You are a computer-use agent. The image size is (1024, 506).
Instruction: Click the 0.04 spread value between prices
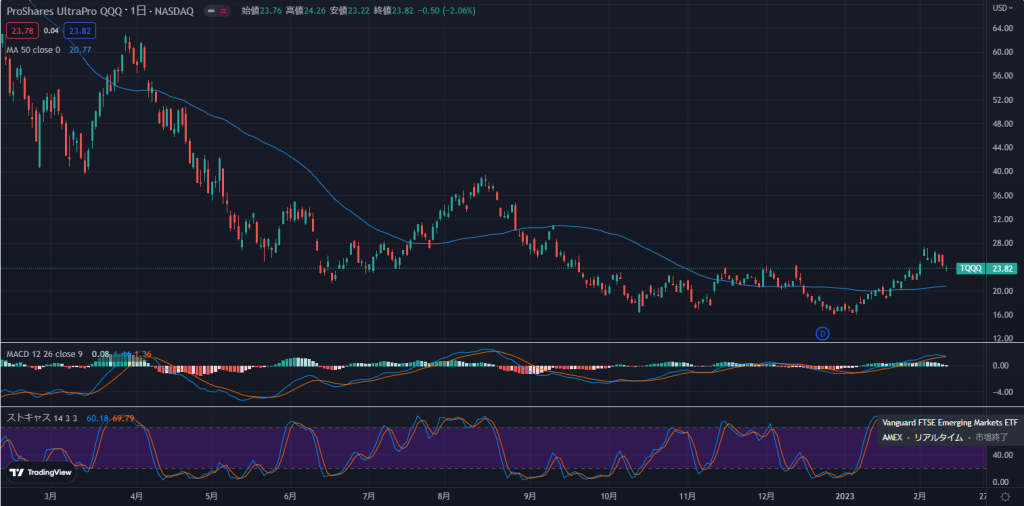[x=50, y=30]
